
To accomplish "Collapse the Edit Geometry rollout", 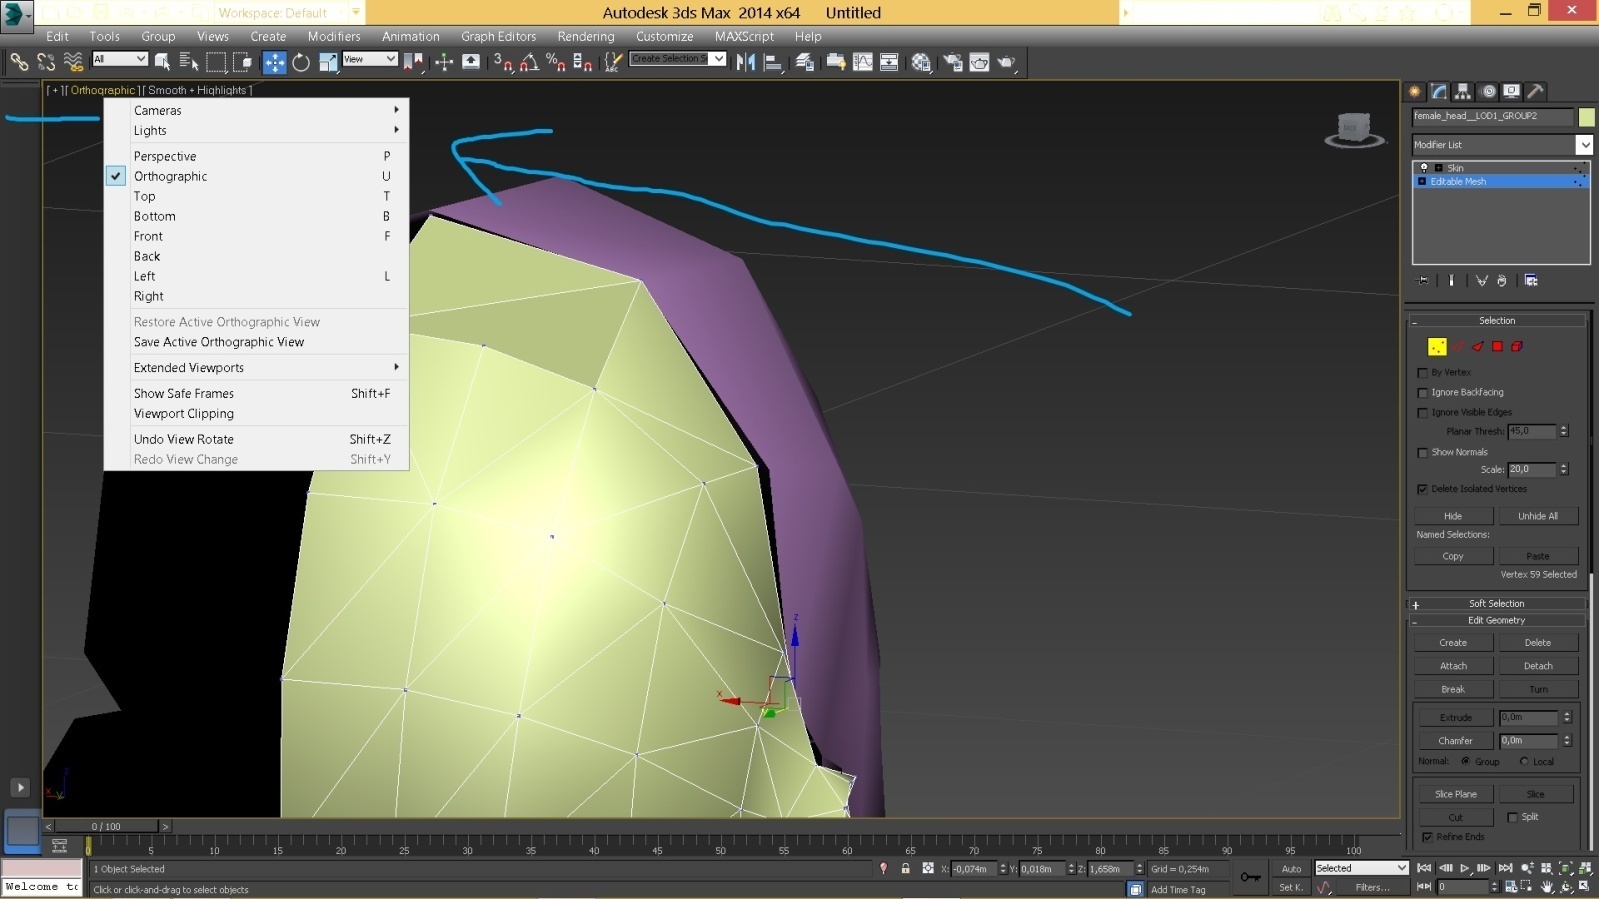I will [1497, 621].
